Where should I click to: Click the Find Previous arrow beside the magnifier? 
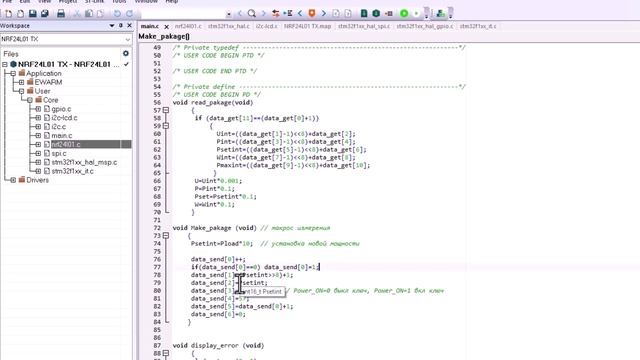[240, 13]
